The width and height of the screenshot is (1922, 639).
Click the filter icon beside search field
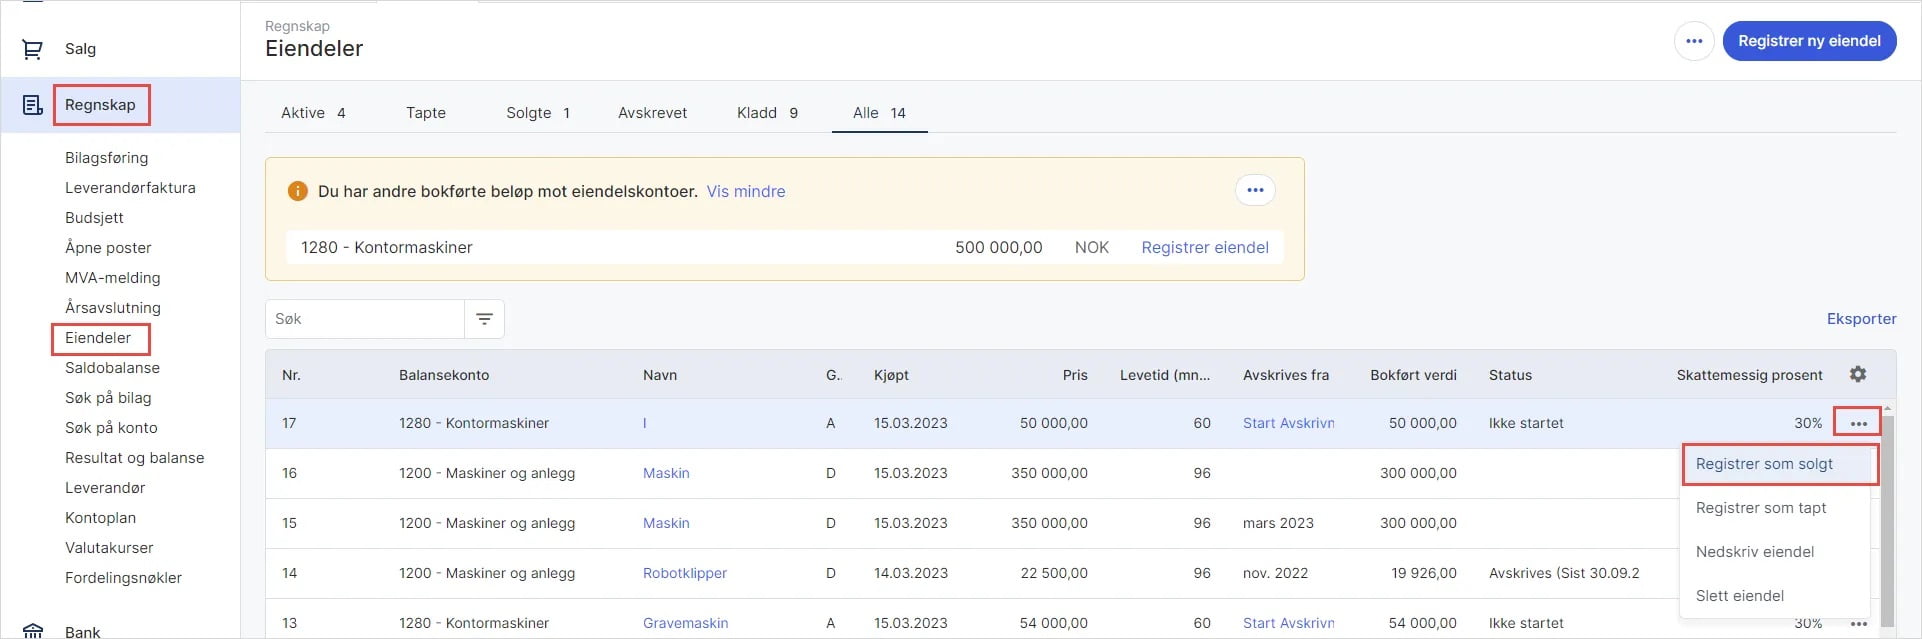(484, 319)
